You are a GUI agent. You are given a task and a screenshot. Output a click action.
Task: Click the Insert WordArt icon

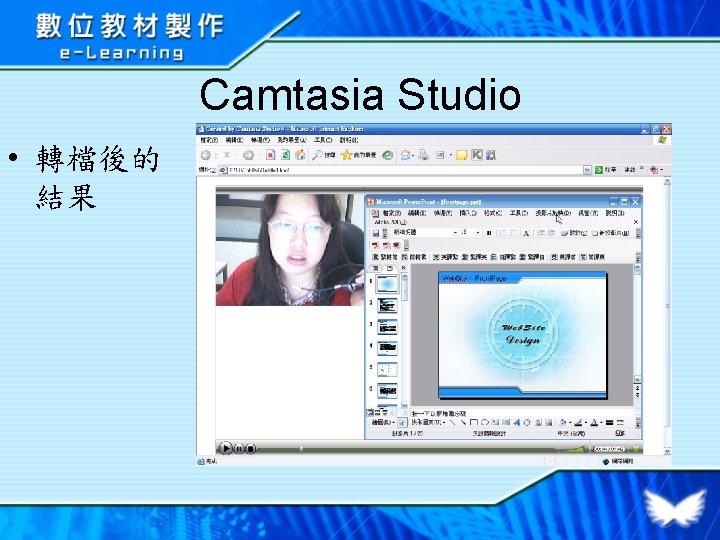pyautogui.click(x=517, y=422)
